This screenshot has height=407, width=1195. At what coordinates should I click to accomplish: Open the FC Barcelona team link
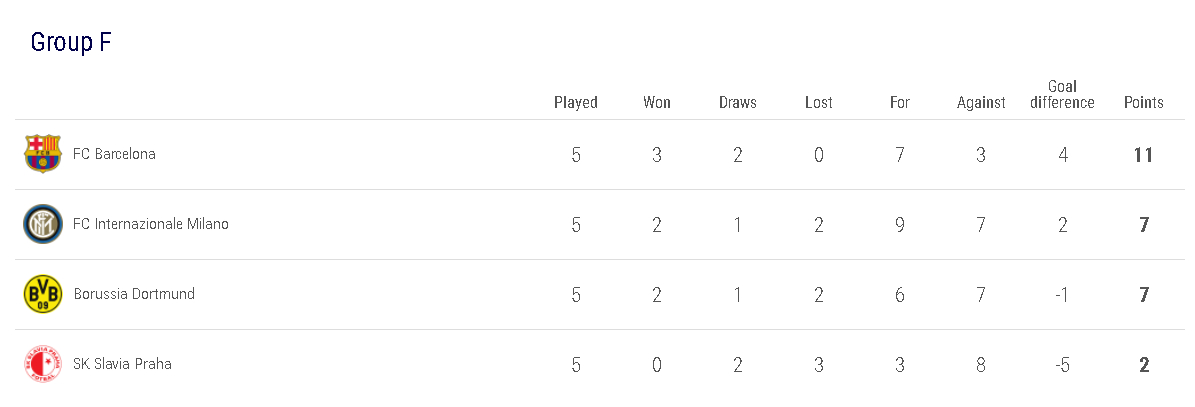(114, 154)
